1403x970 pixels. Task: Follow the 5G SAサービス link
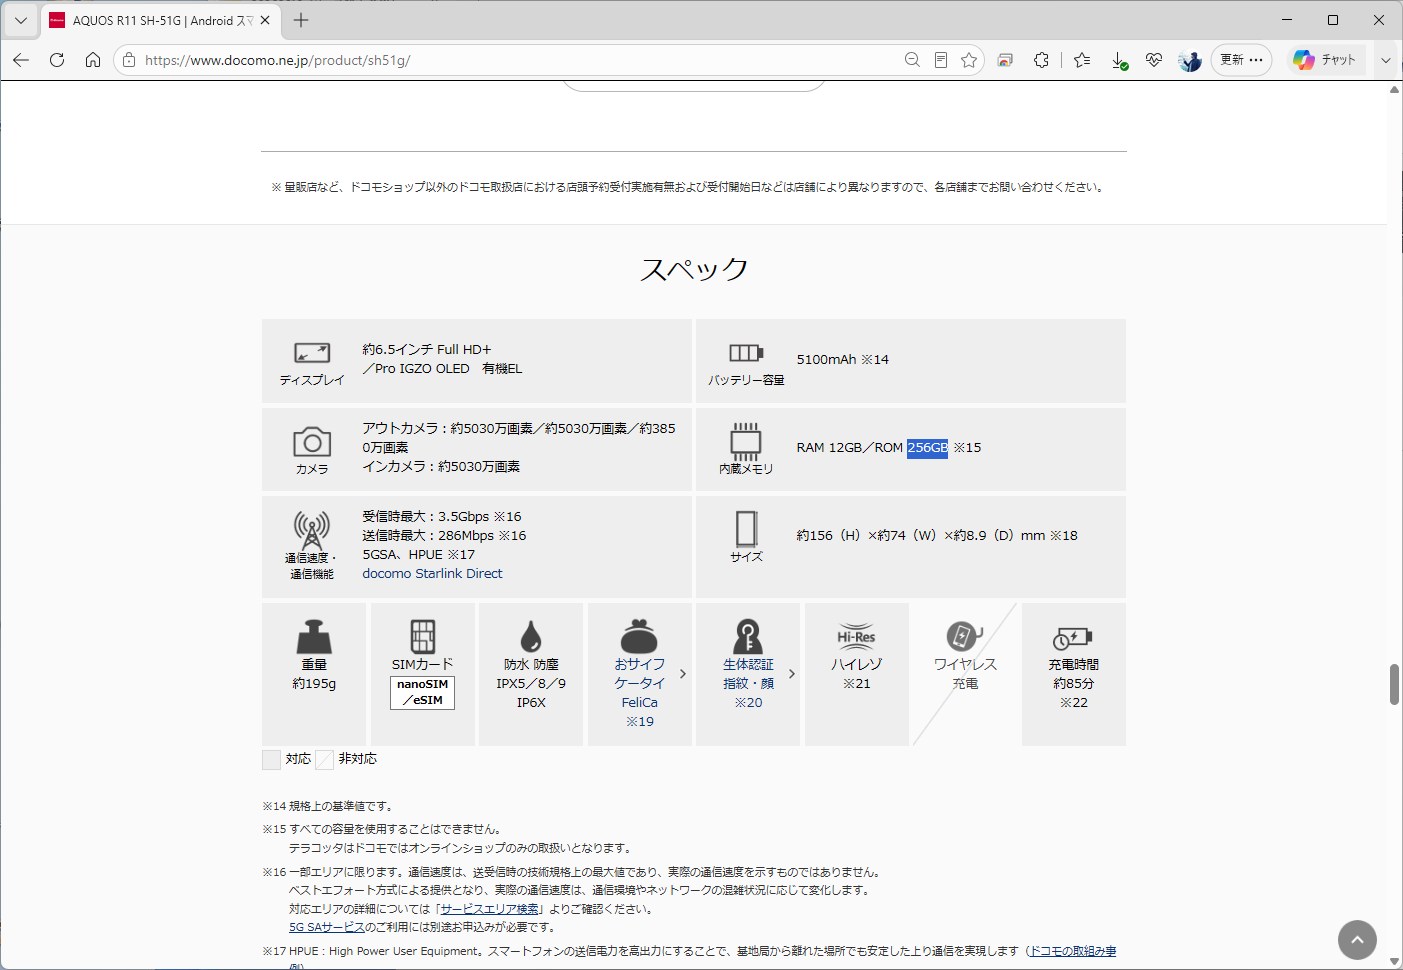pyautogui.click(x=327, y=927)
